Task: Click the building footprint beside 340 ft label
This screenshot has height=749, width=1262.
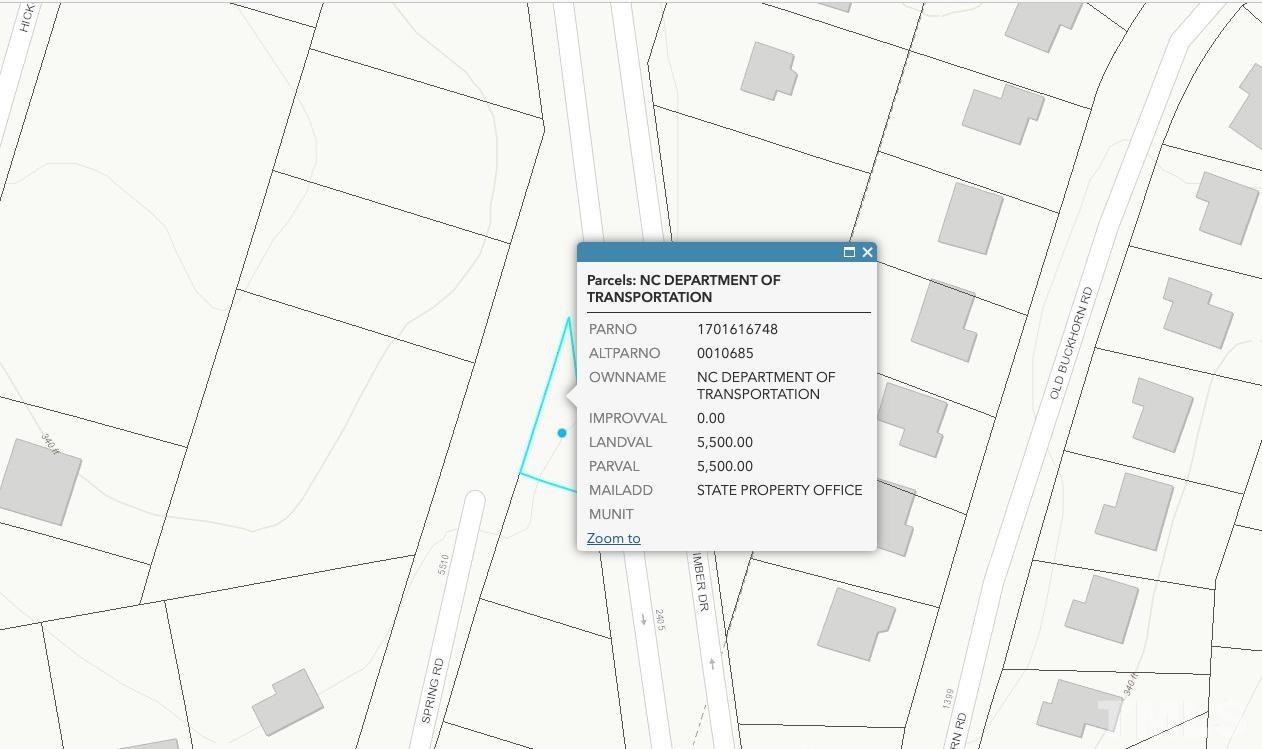Action: click(x=40, y=482)
